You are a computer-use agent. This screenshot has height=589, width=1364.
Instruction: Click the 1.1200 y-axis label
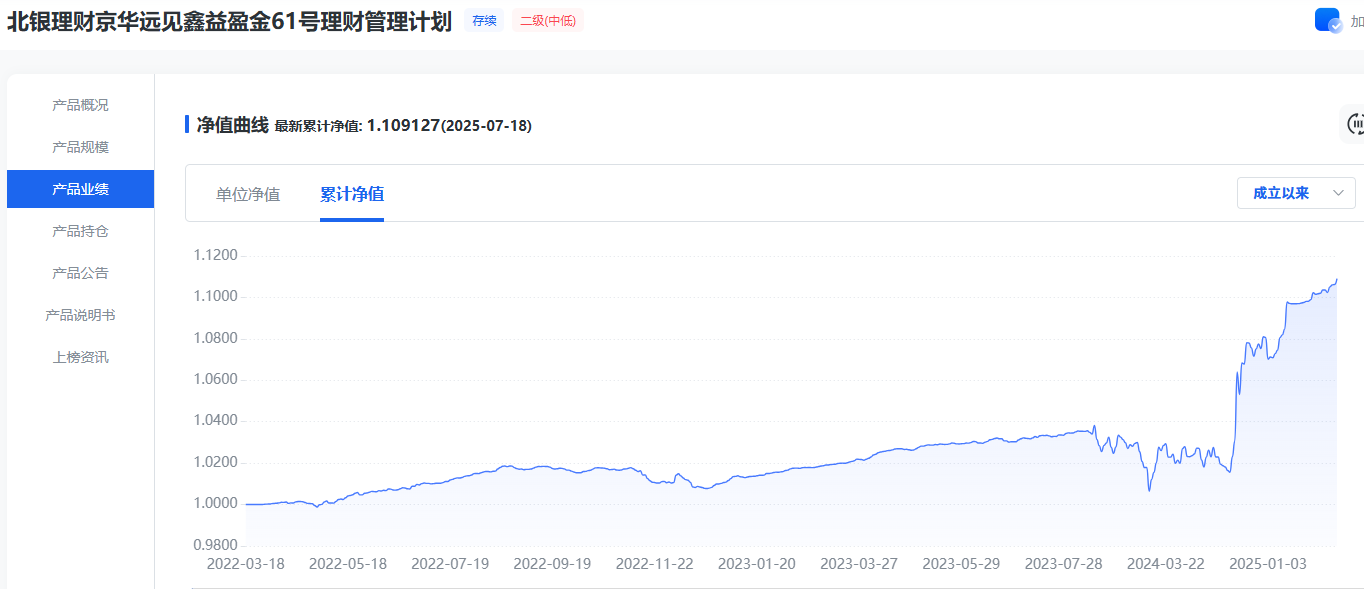click(x=215, y=255)
